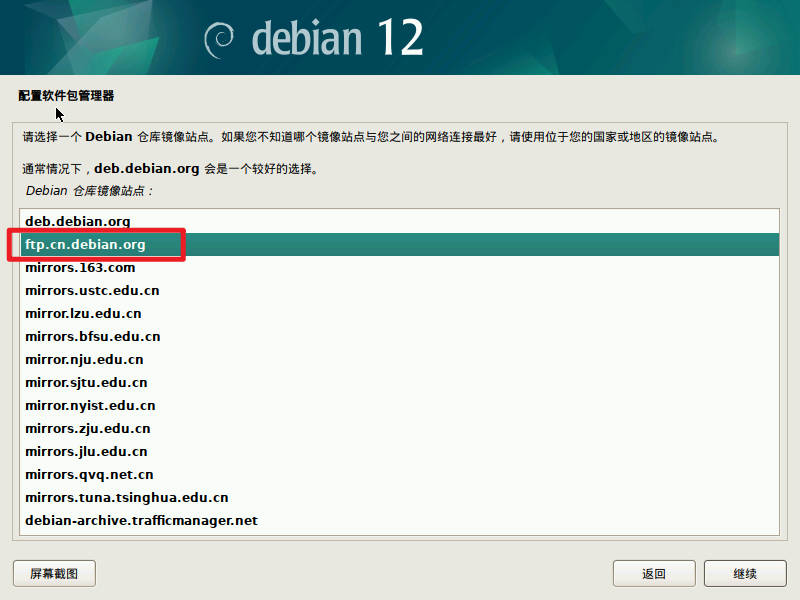Screen dimensions: 800x600
Task: Select the ftp.cn.debian.org mirror row
Action: pyautogui.click(x=399, y=244)
